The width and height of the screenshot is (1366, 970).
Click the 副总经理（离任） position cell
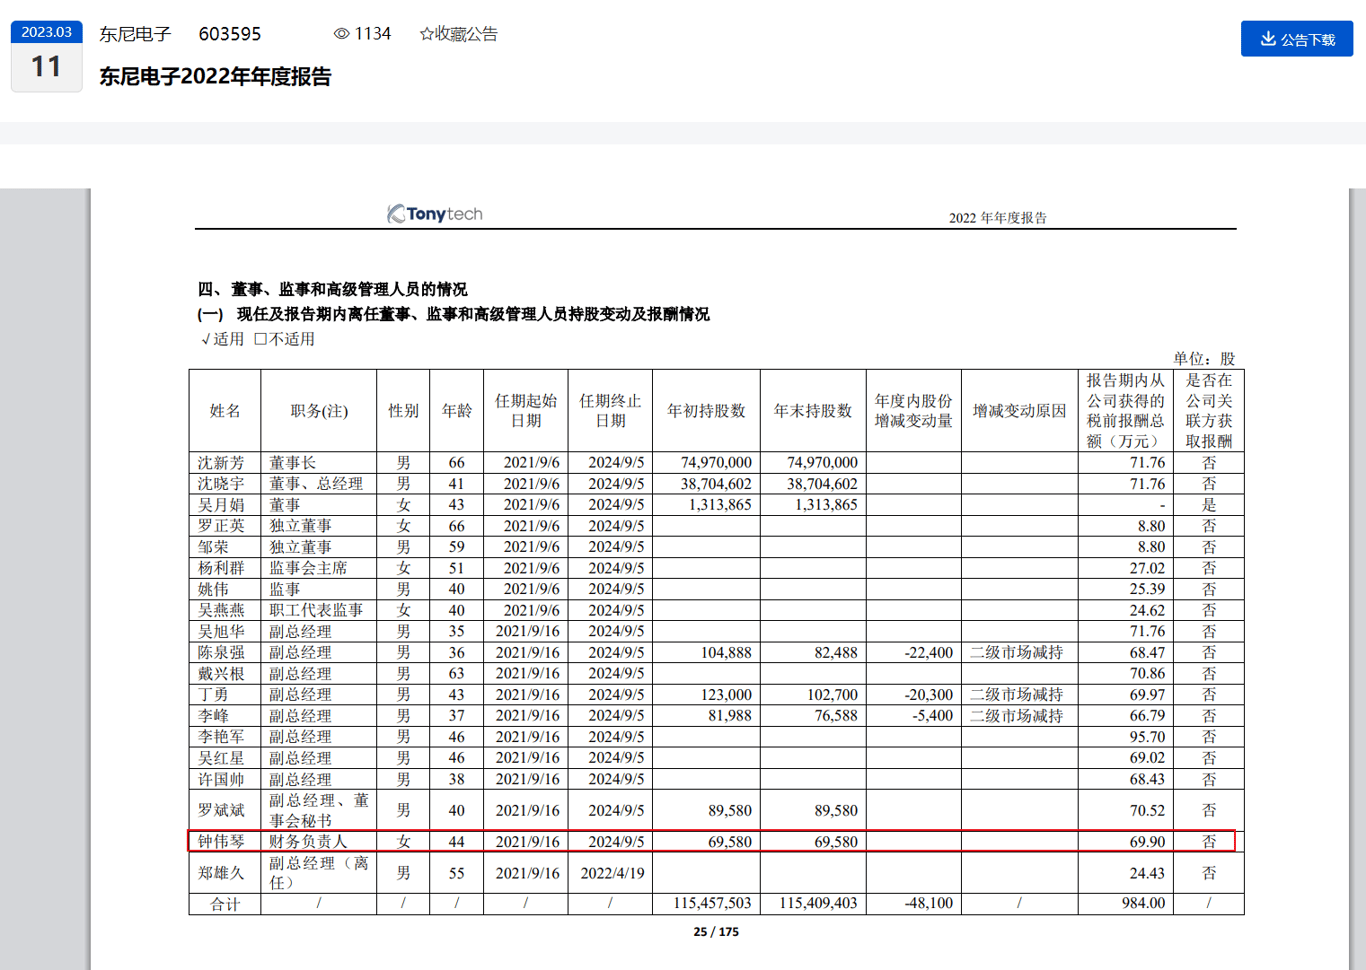pyautogui.click(x=319, y=873)
